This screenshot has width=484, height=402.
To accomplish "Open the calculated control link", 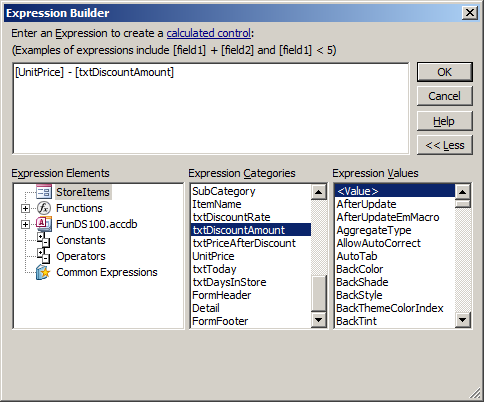I will click(209, 33).
